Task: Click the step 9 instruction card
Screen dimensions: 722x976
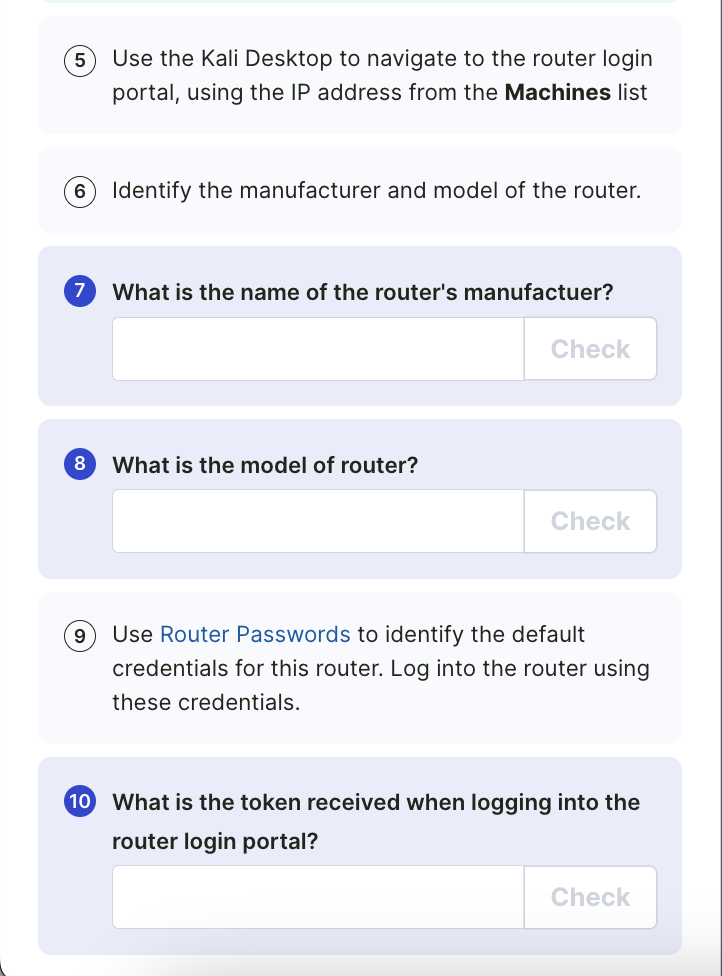Action: click(360, 667)
